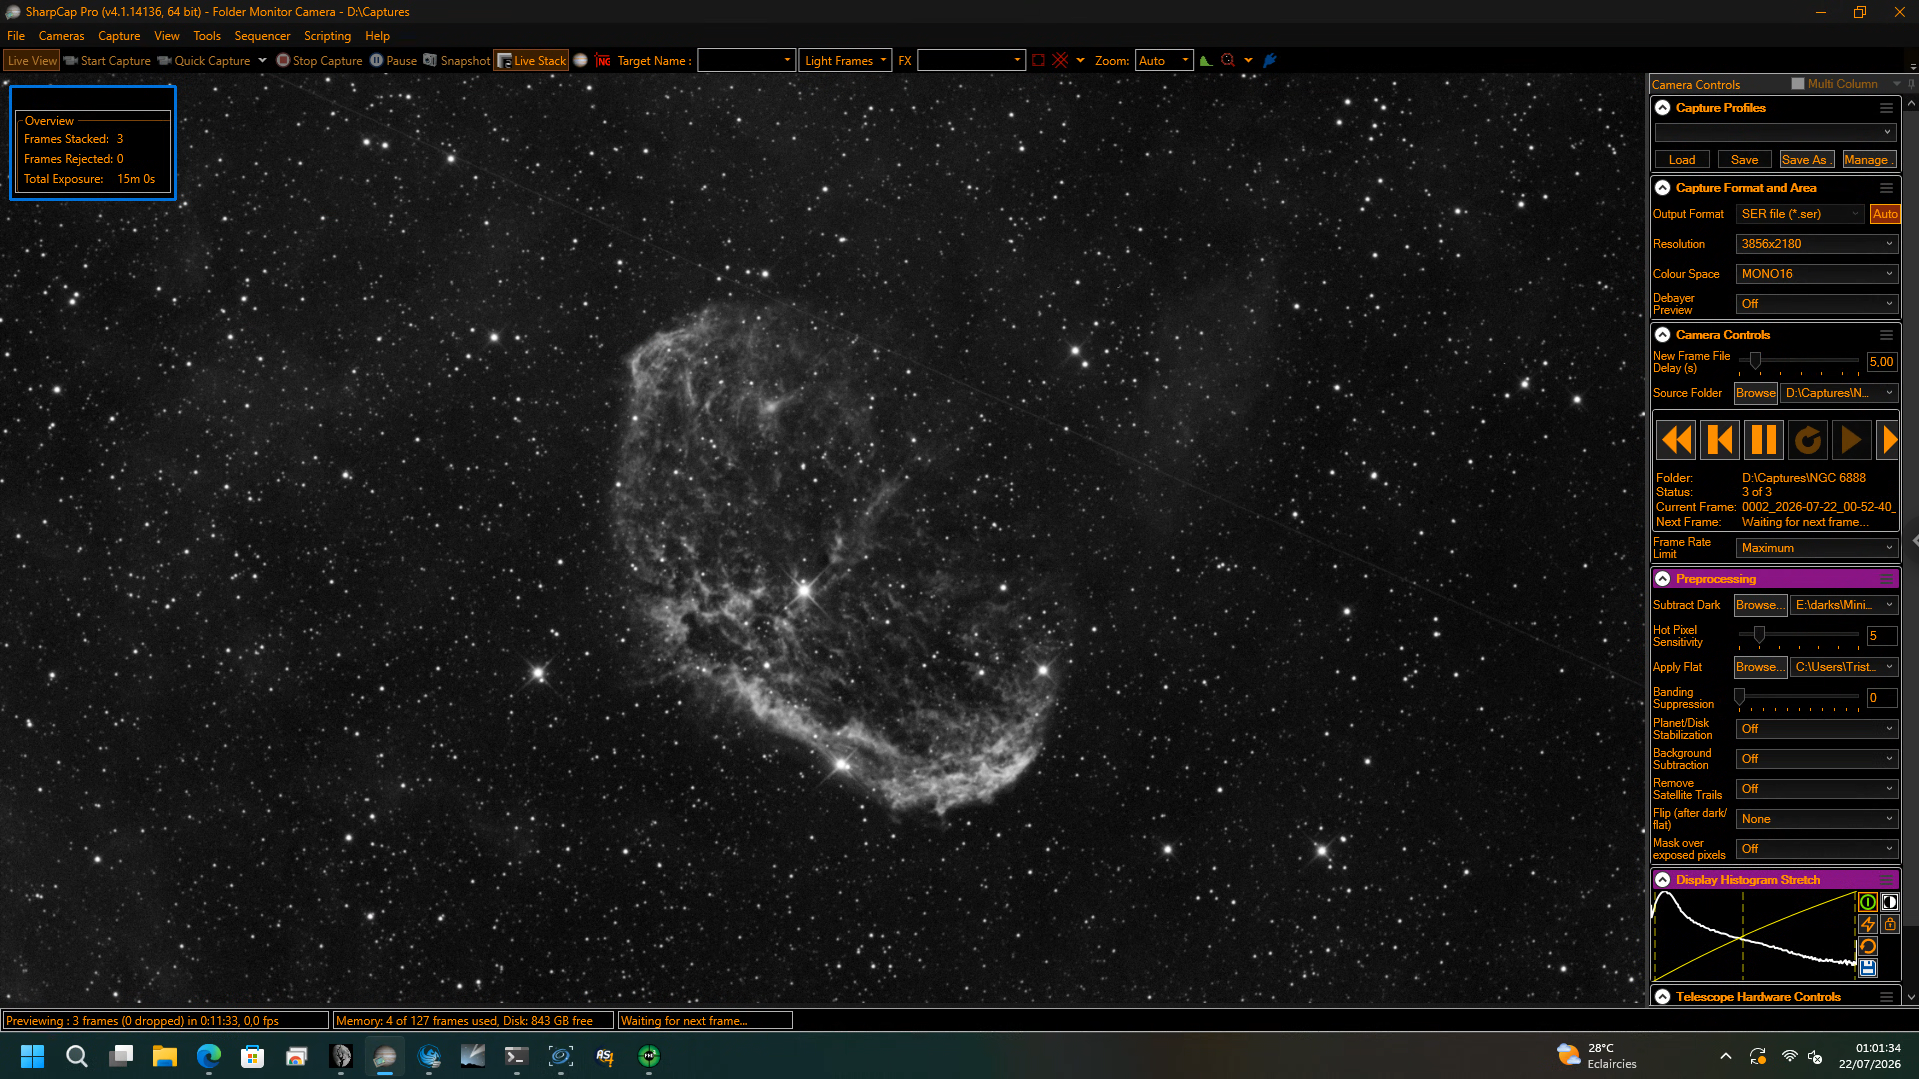Open the Scripting menu

click(x=327, y=36)
